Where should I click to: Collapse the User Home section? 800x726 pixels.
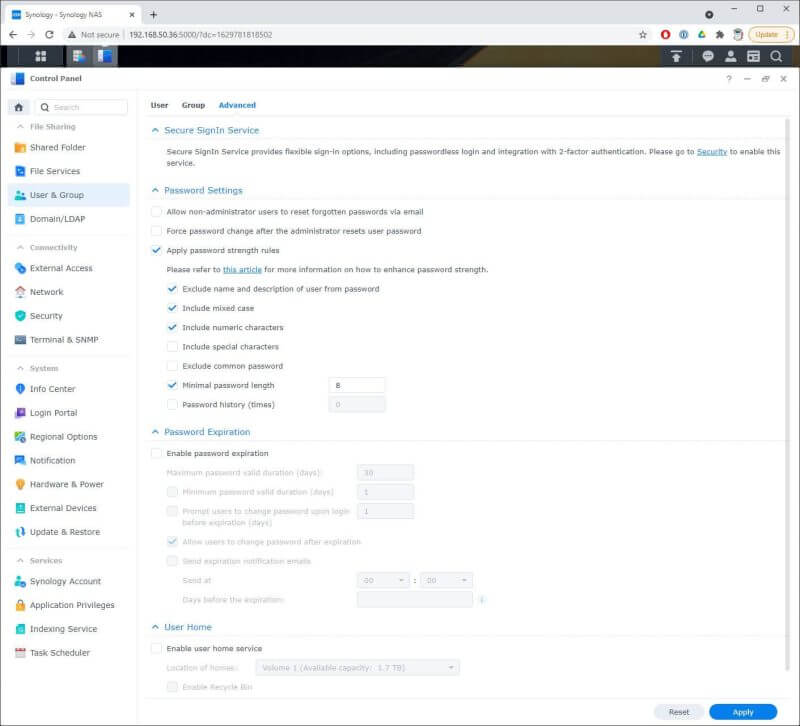click(154, 627)
